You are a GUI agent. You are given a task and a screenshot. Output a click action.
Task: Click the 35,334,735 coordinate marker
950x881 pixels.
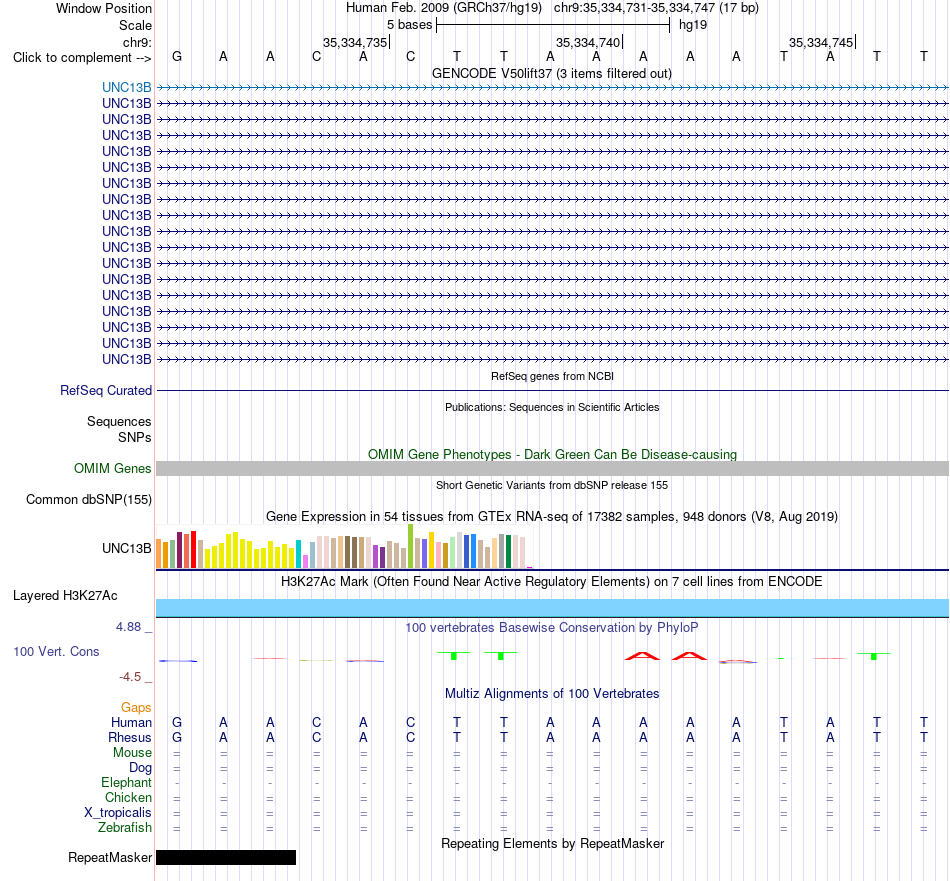pyautogui.click(x=354, y=42)
